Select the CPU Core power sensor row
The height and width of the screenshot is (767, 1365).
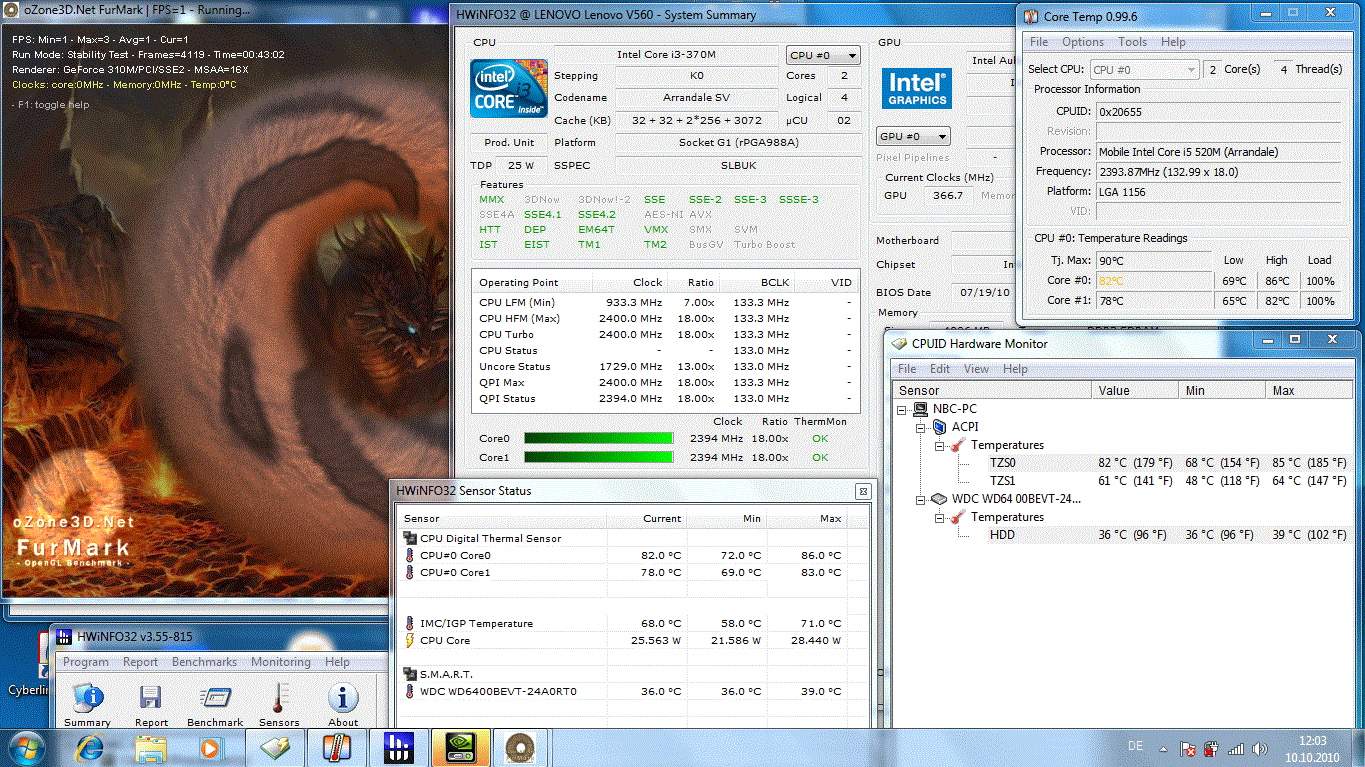pos(624,641)
